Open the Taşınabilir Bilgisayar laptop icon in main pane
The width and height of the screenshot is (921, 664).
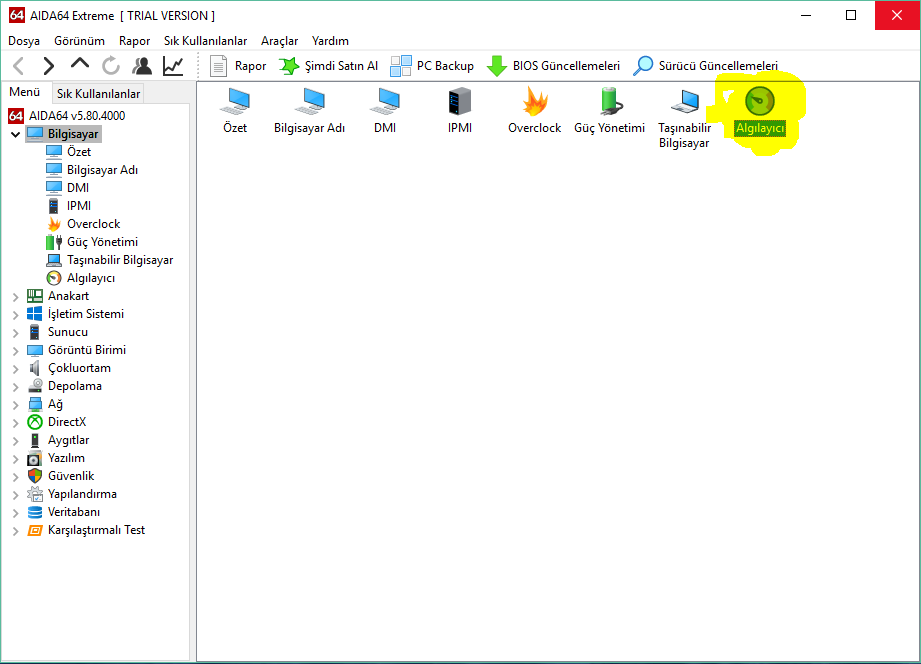pyautogui.click(x=684, y=118)
